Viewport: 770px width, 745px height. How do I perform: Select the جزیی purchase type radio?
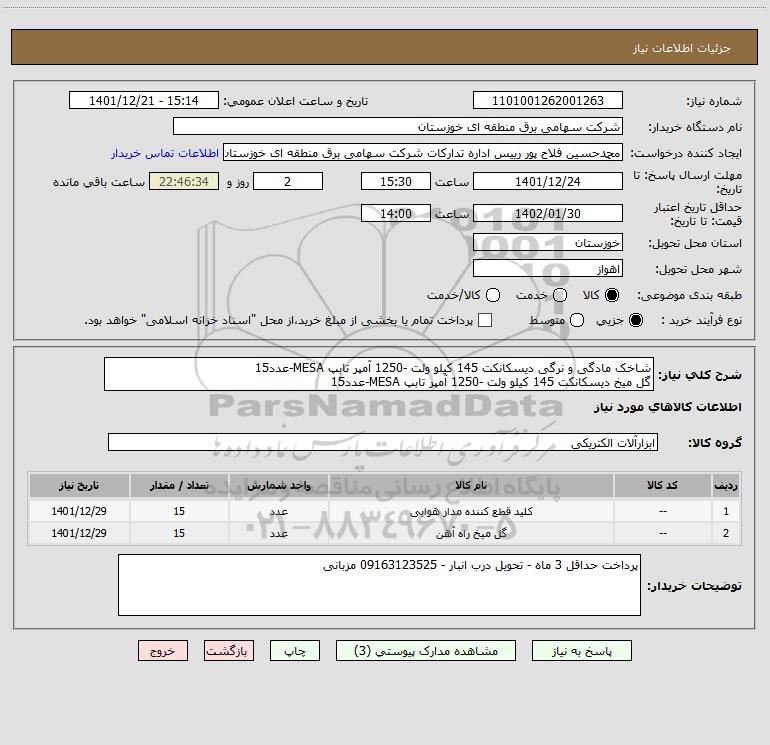coord(639,321)
